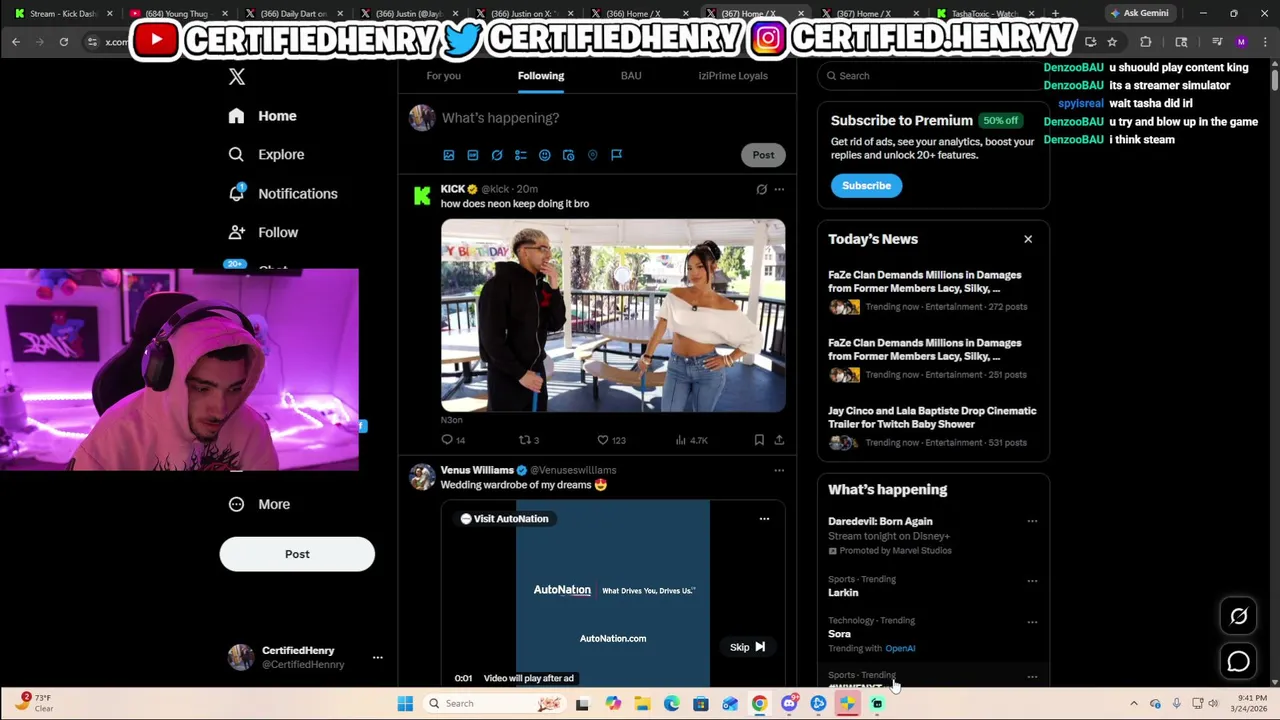View analytics of the KICK post

pyautogui.click(x=691, y=440)
